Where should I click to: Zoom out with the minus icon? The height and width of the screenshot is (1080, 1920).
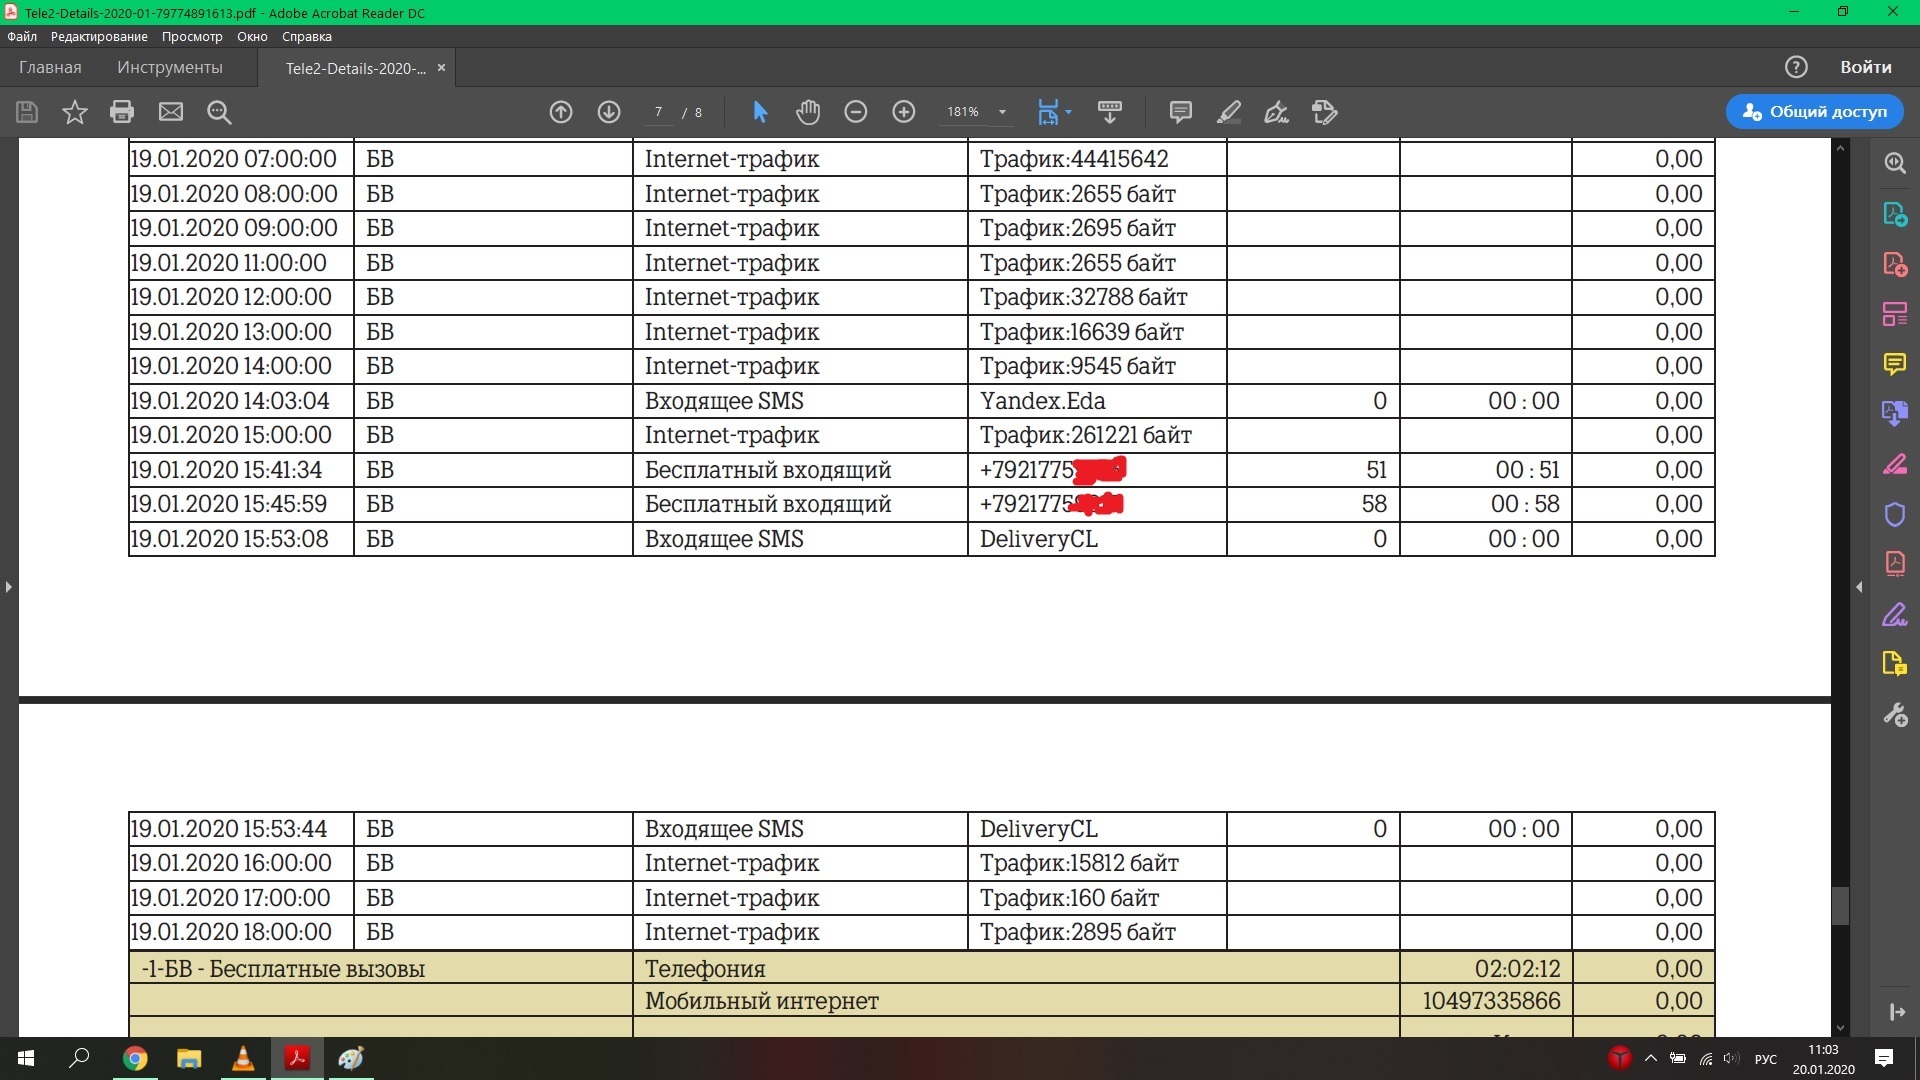(856, 112)
